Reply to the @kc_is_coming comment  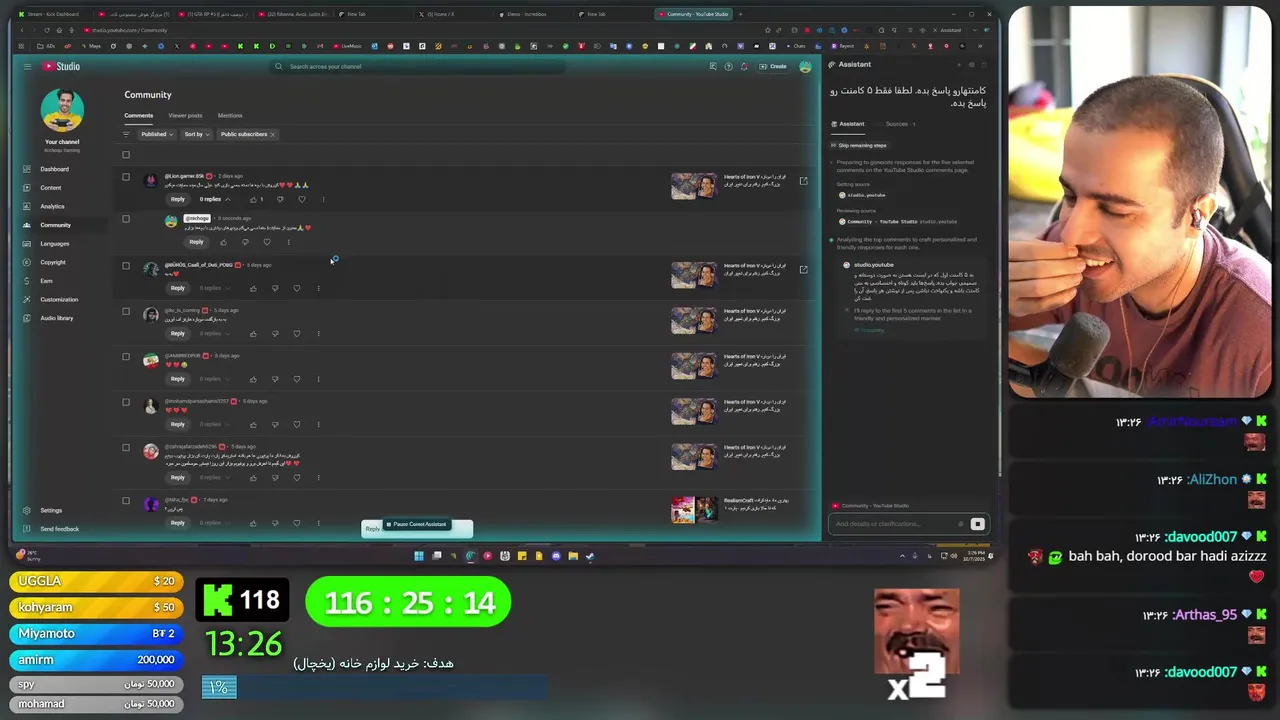[178, 333]
